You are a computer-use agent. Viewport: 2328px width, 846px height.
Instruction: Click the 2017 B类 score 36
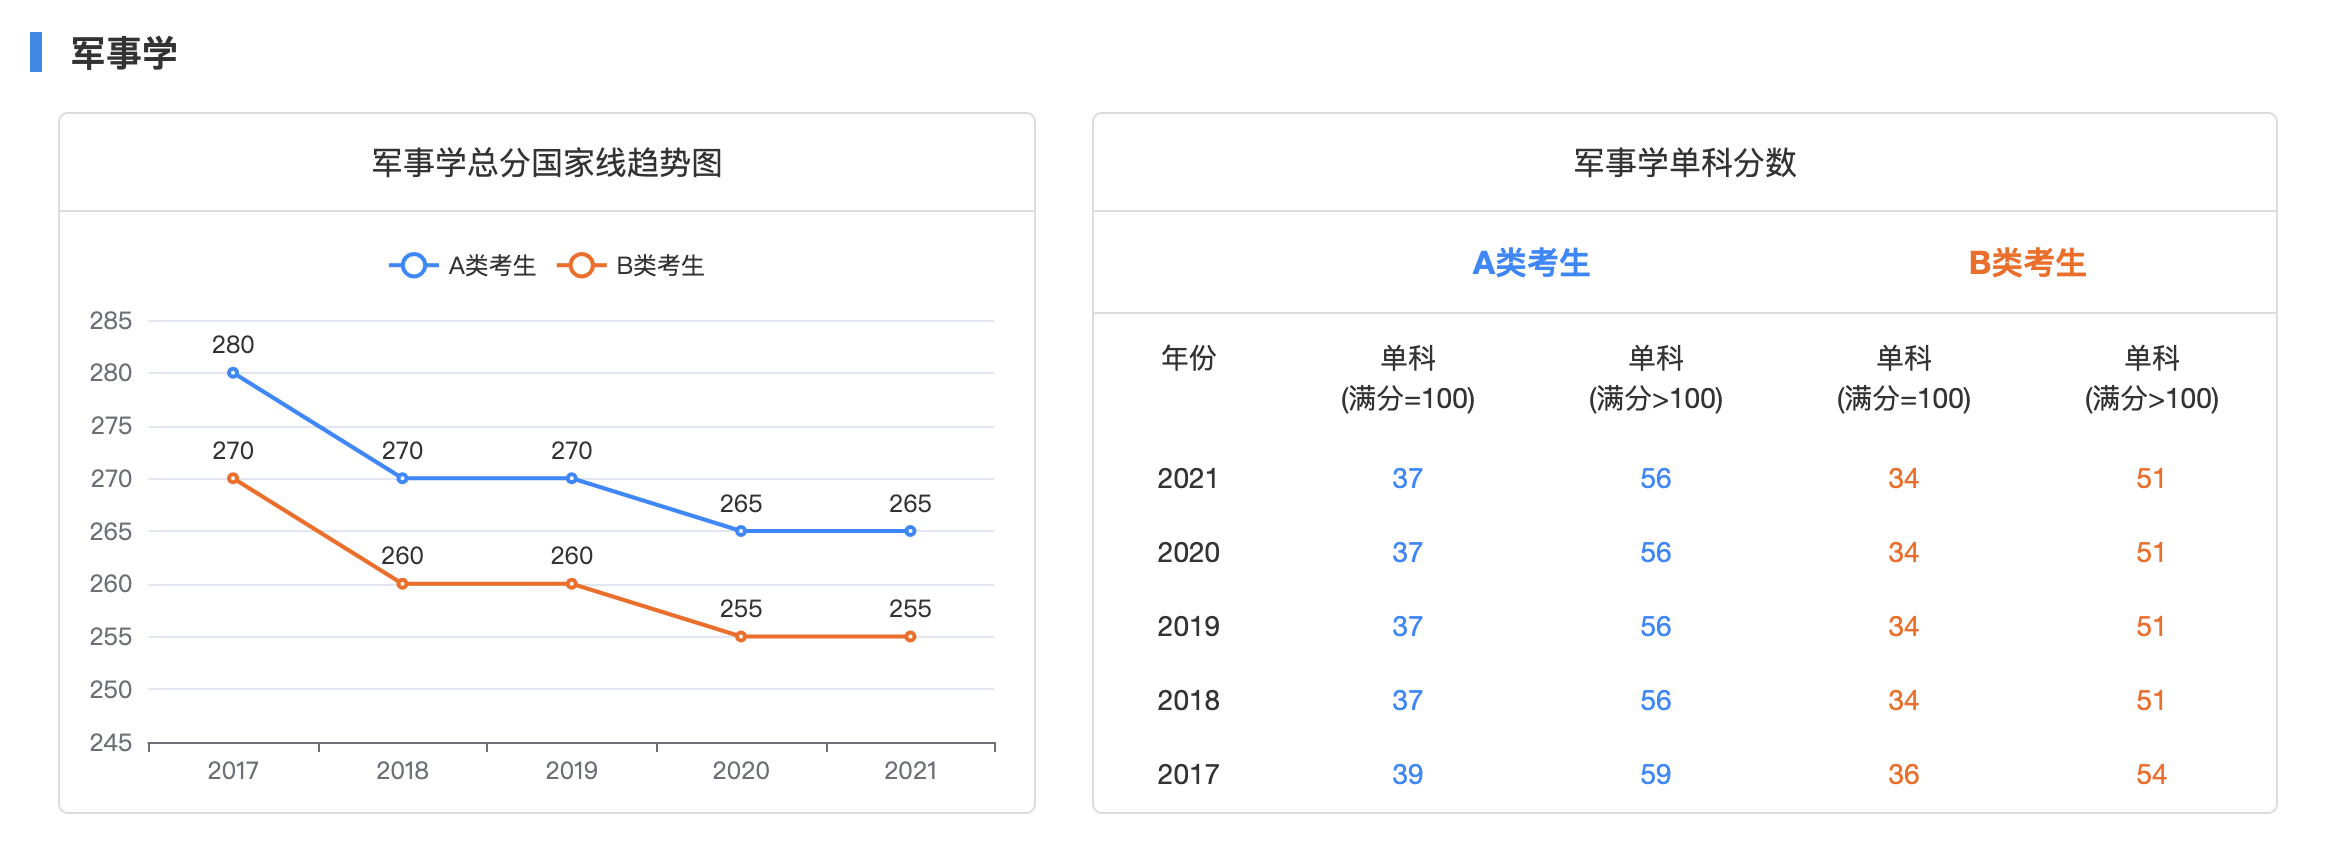1903,775
